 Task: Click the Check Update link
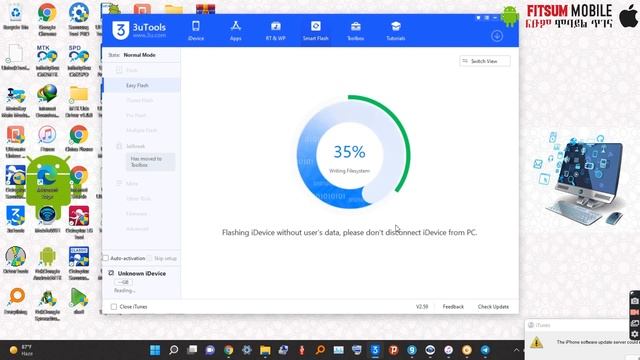493,307
